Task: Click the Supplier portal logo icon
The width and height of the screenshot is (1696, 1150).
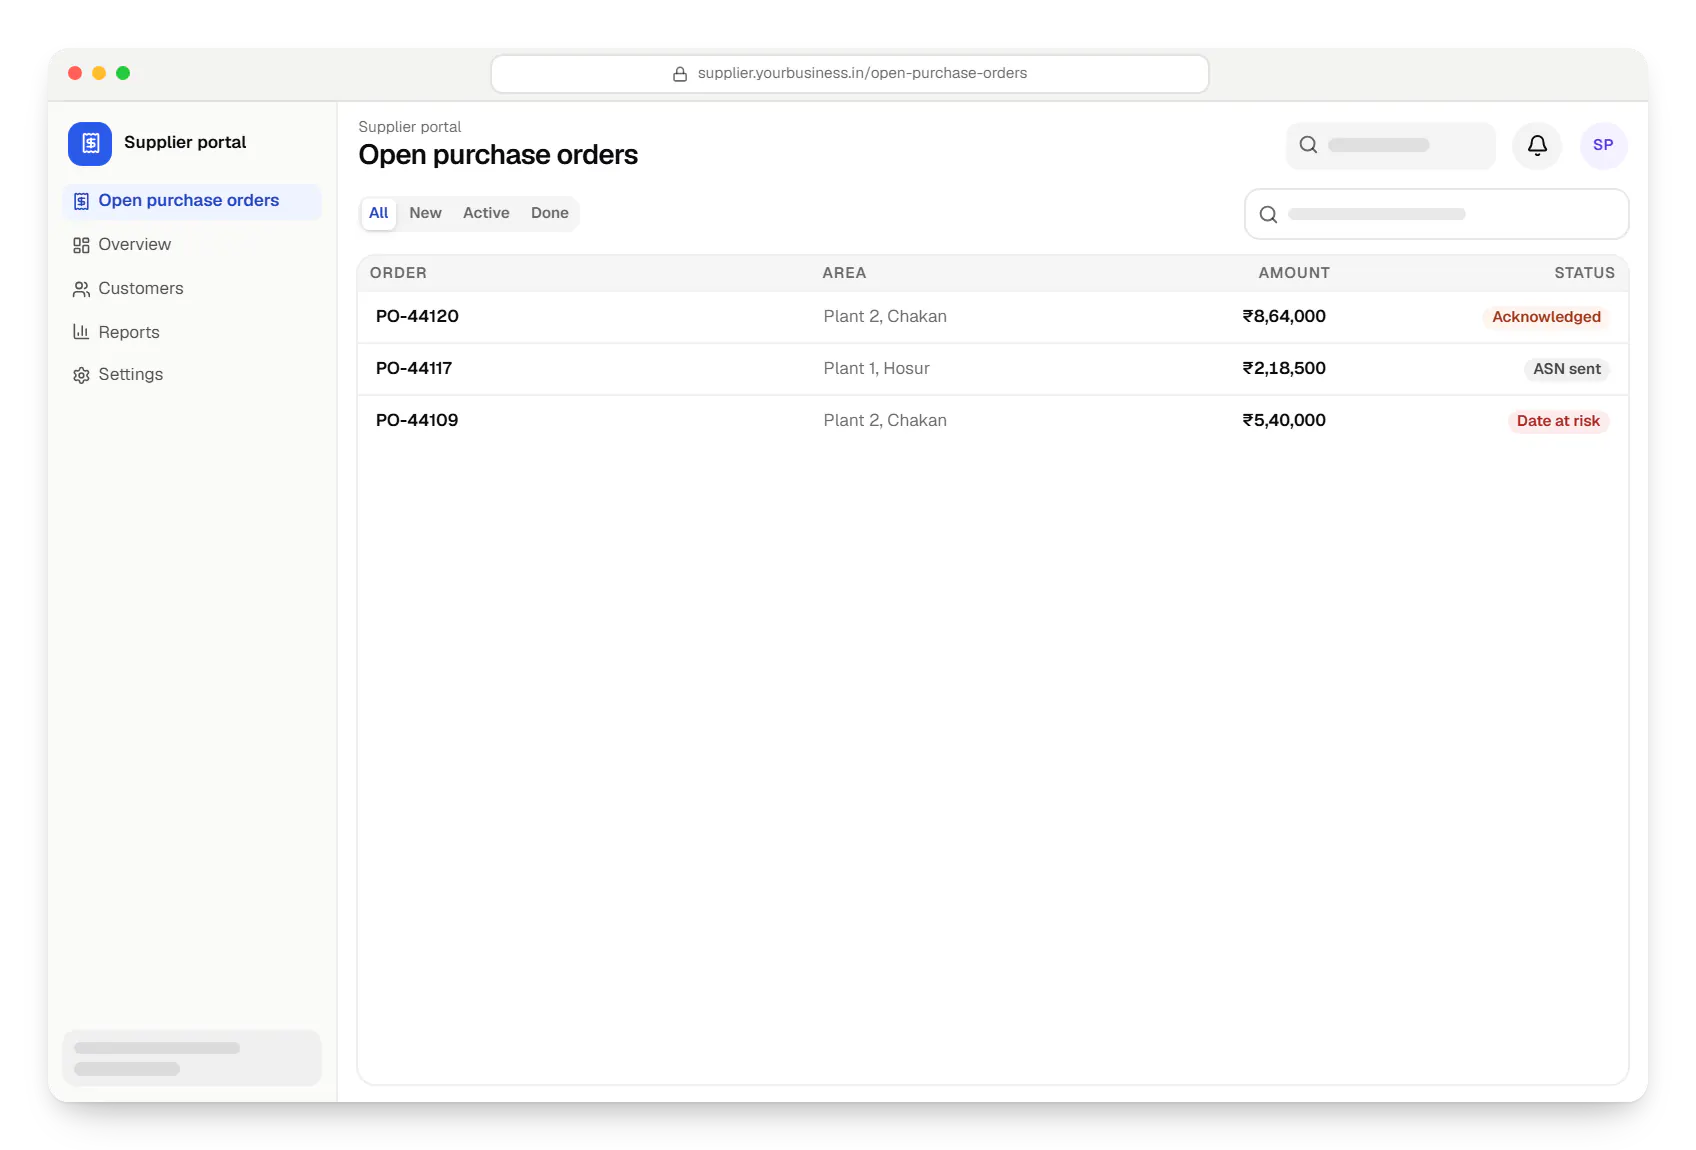Action: click(90, 143)
